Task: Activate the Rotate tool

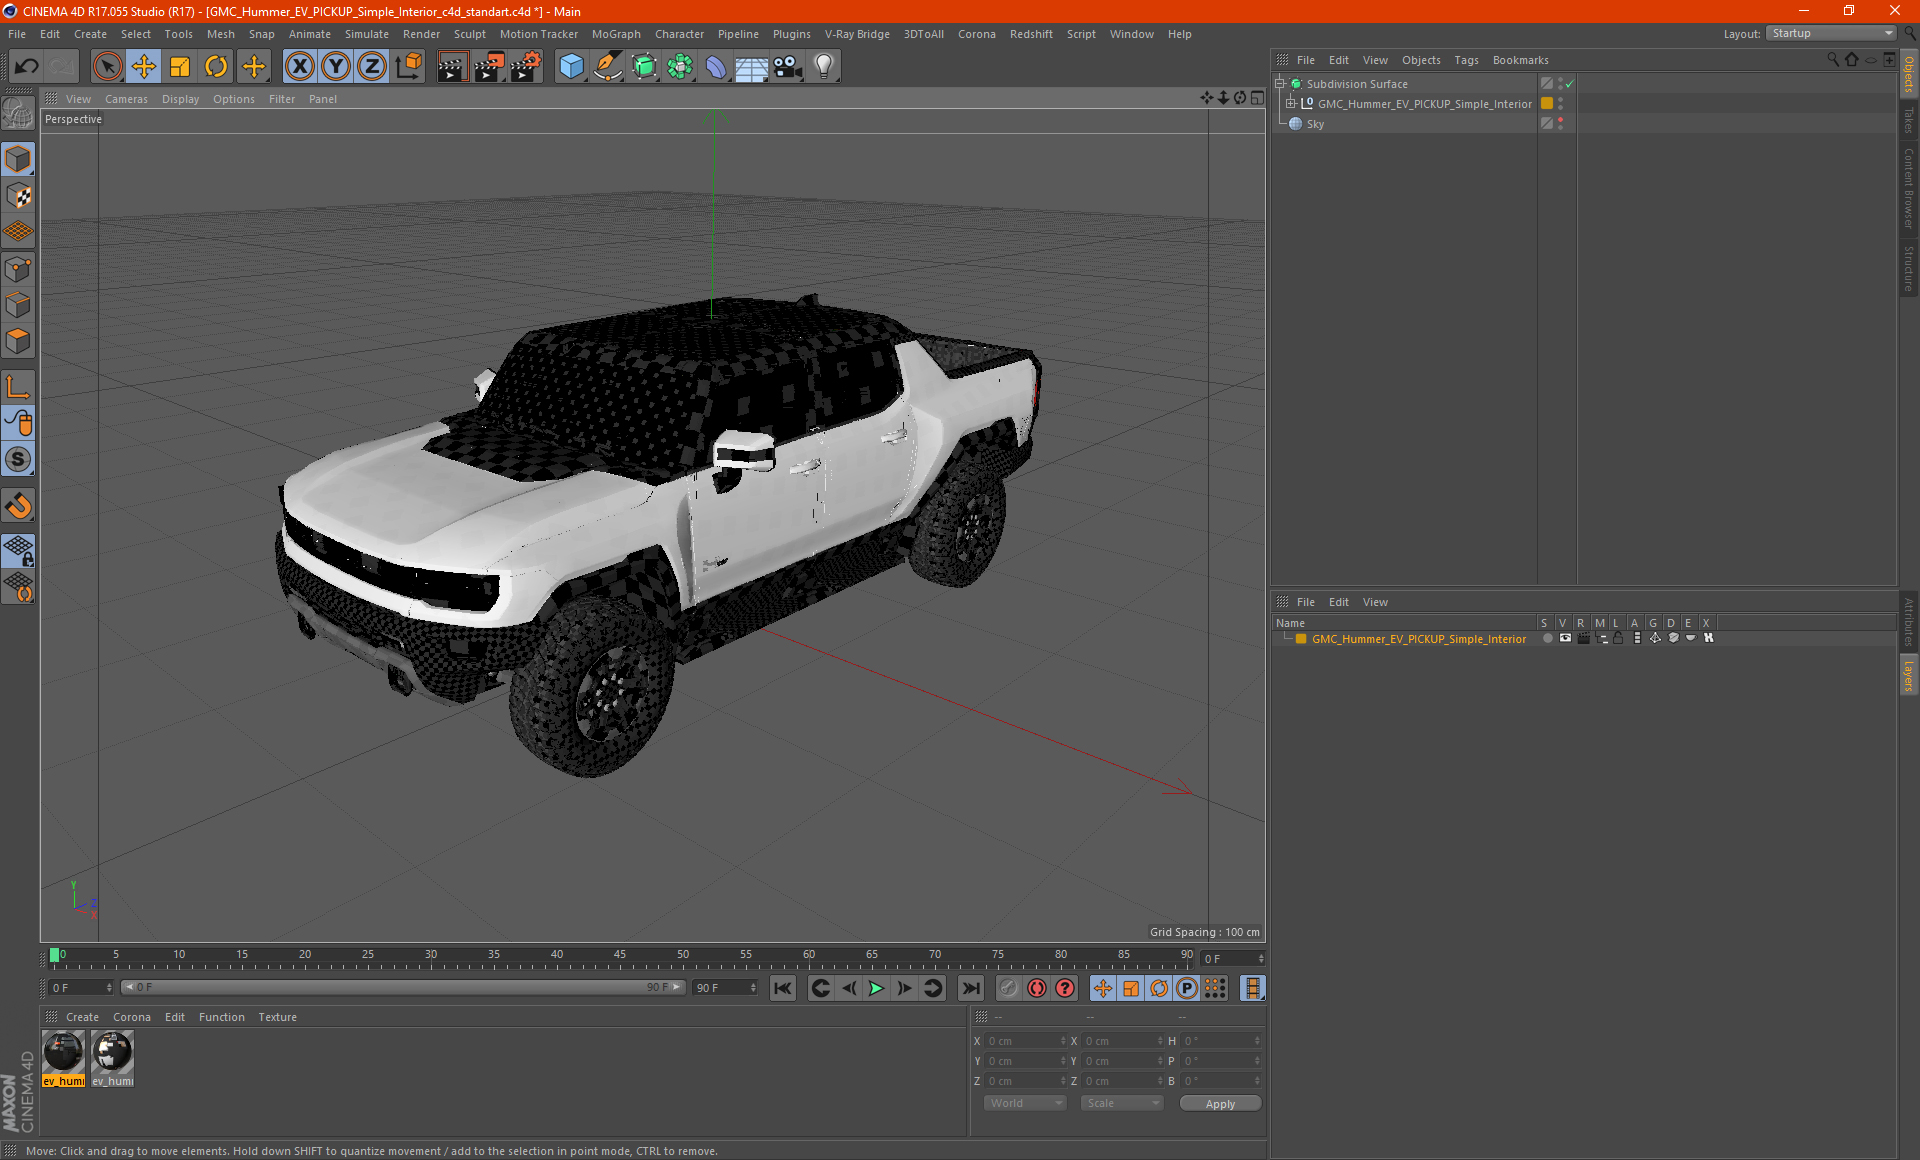Action: point(216,67)
